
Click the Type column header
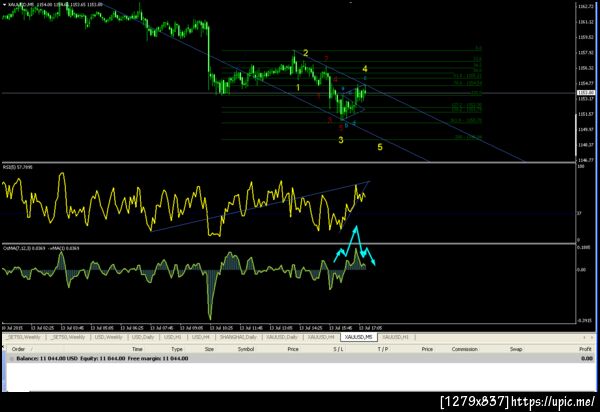(x=177, y=349)
